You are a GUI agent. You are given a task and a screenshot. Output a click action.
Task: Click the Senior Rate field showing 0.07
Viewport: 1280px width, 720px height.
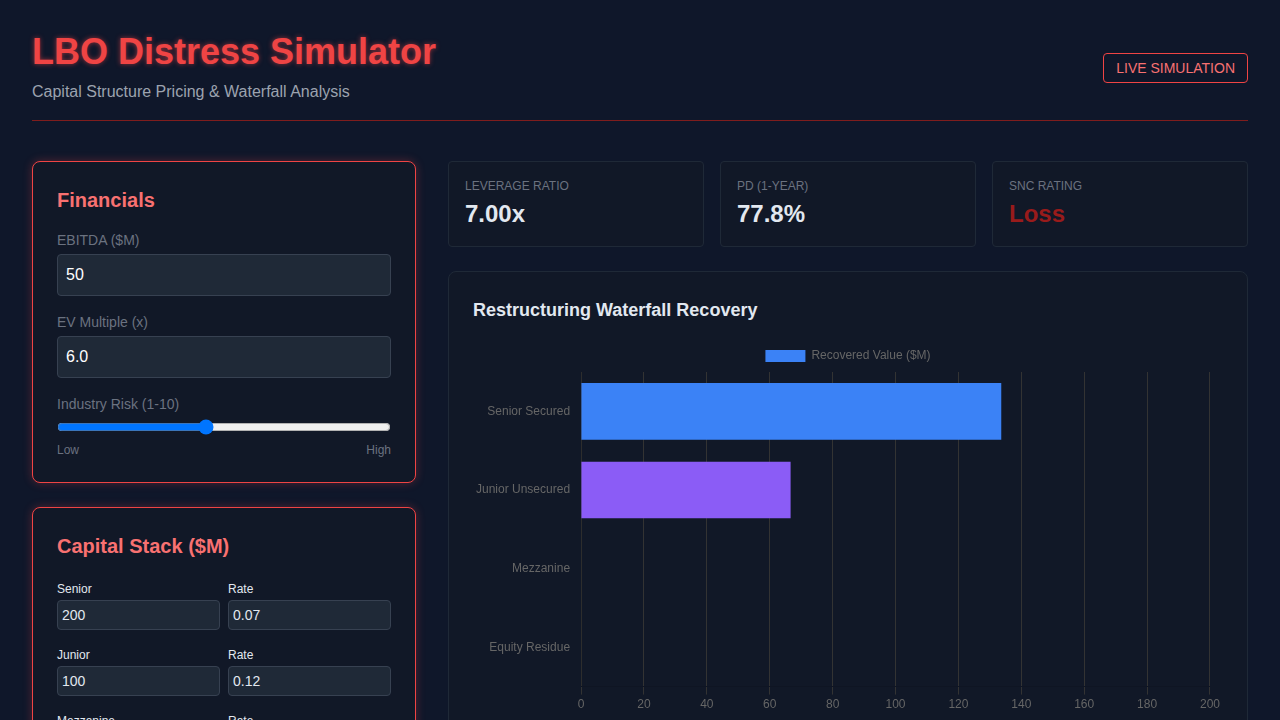pos(309,615)
